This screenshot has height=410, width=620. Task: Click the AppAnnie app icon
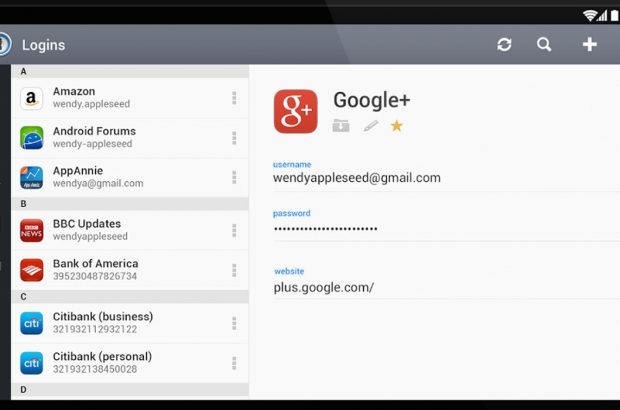[x=32, y=178]
